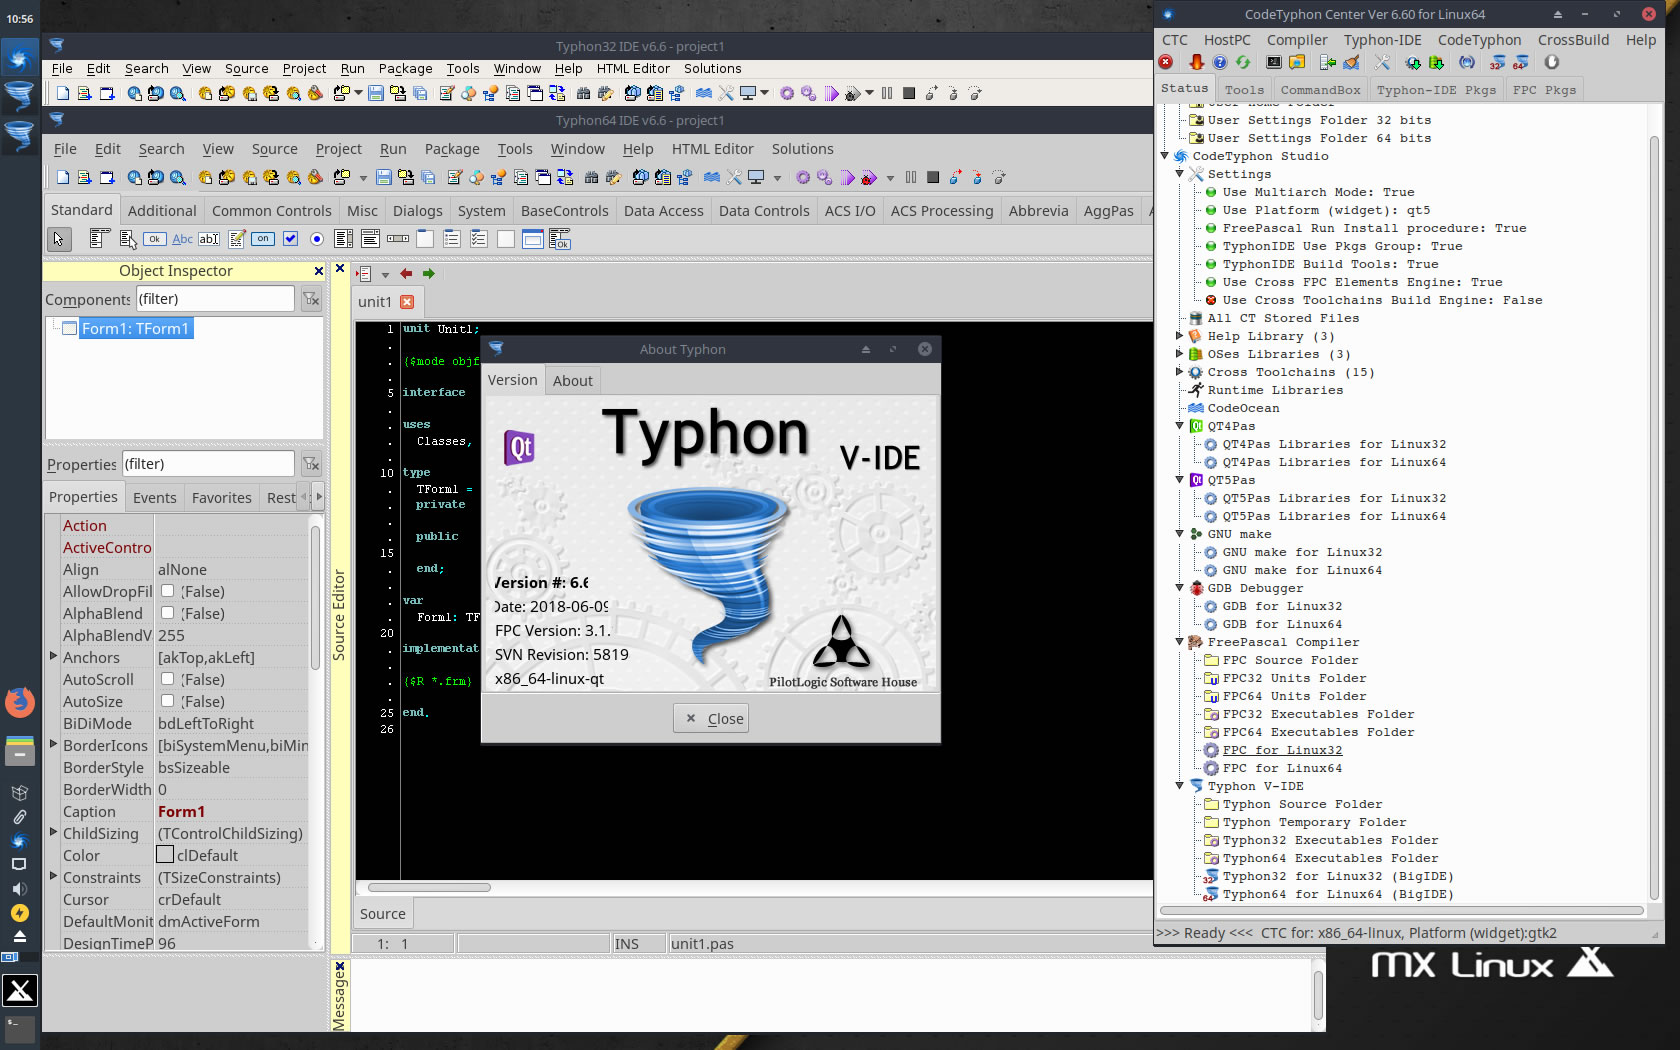The width and height of the screenshot is (1680, 1050).
Task: Click green Run arrow in Typhon64 toolbar
Action: (x=848, y=178)
